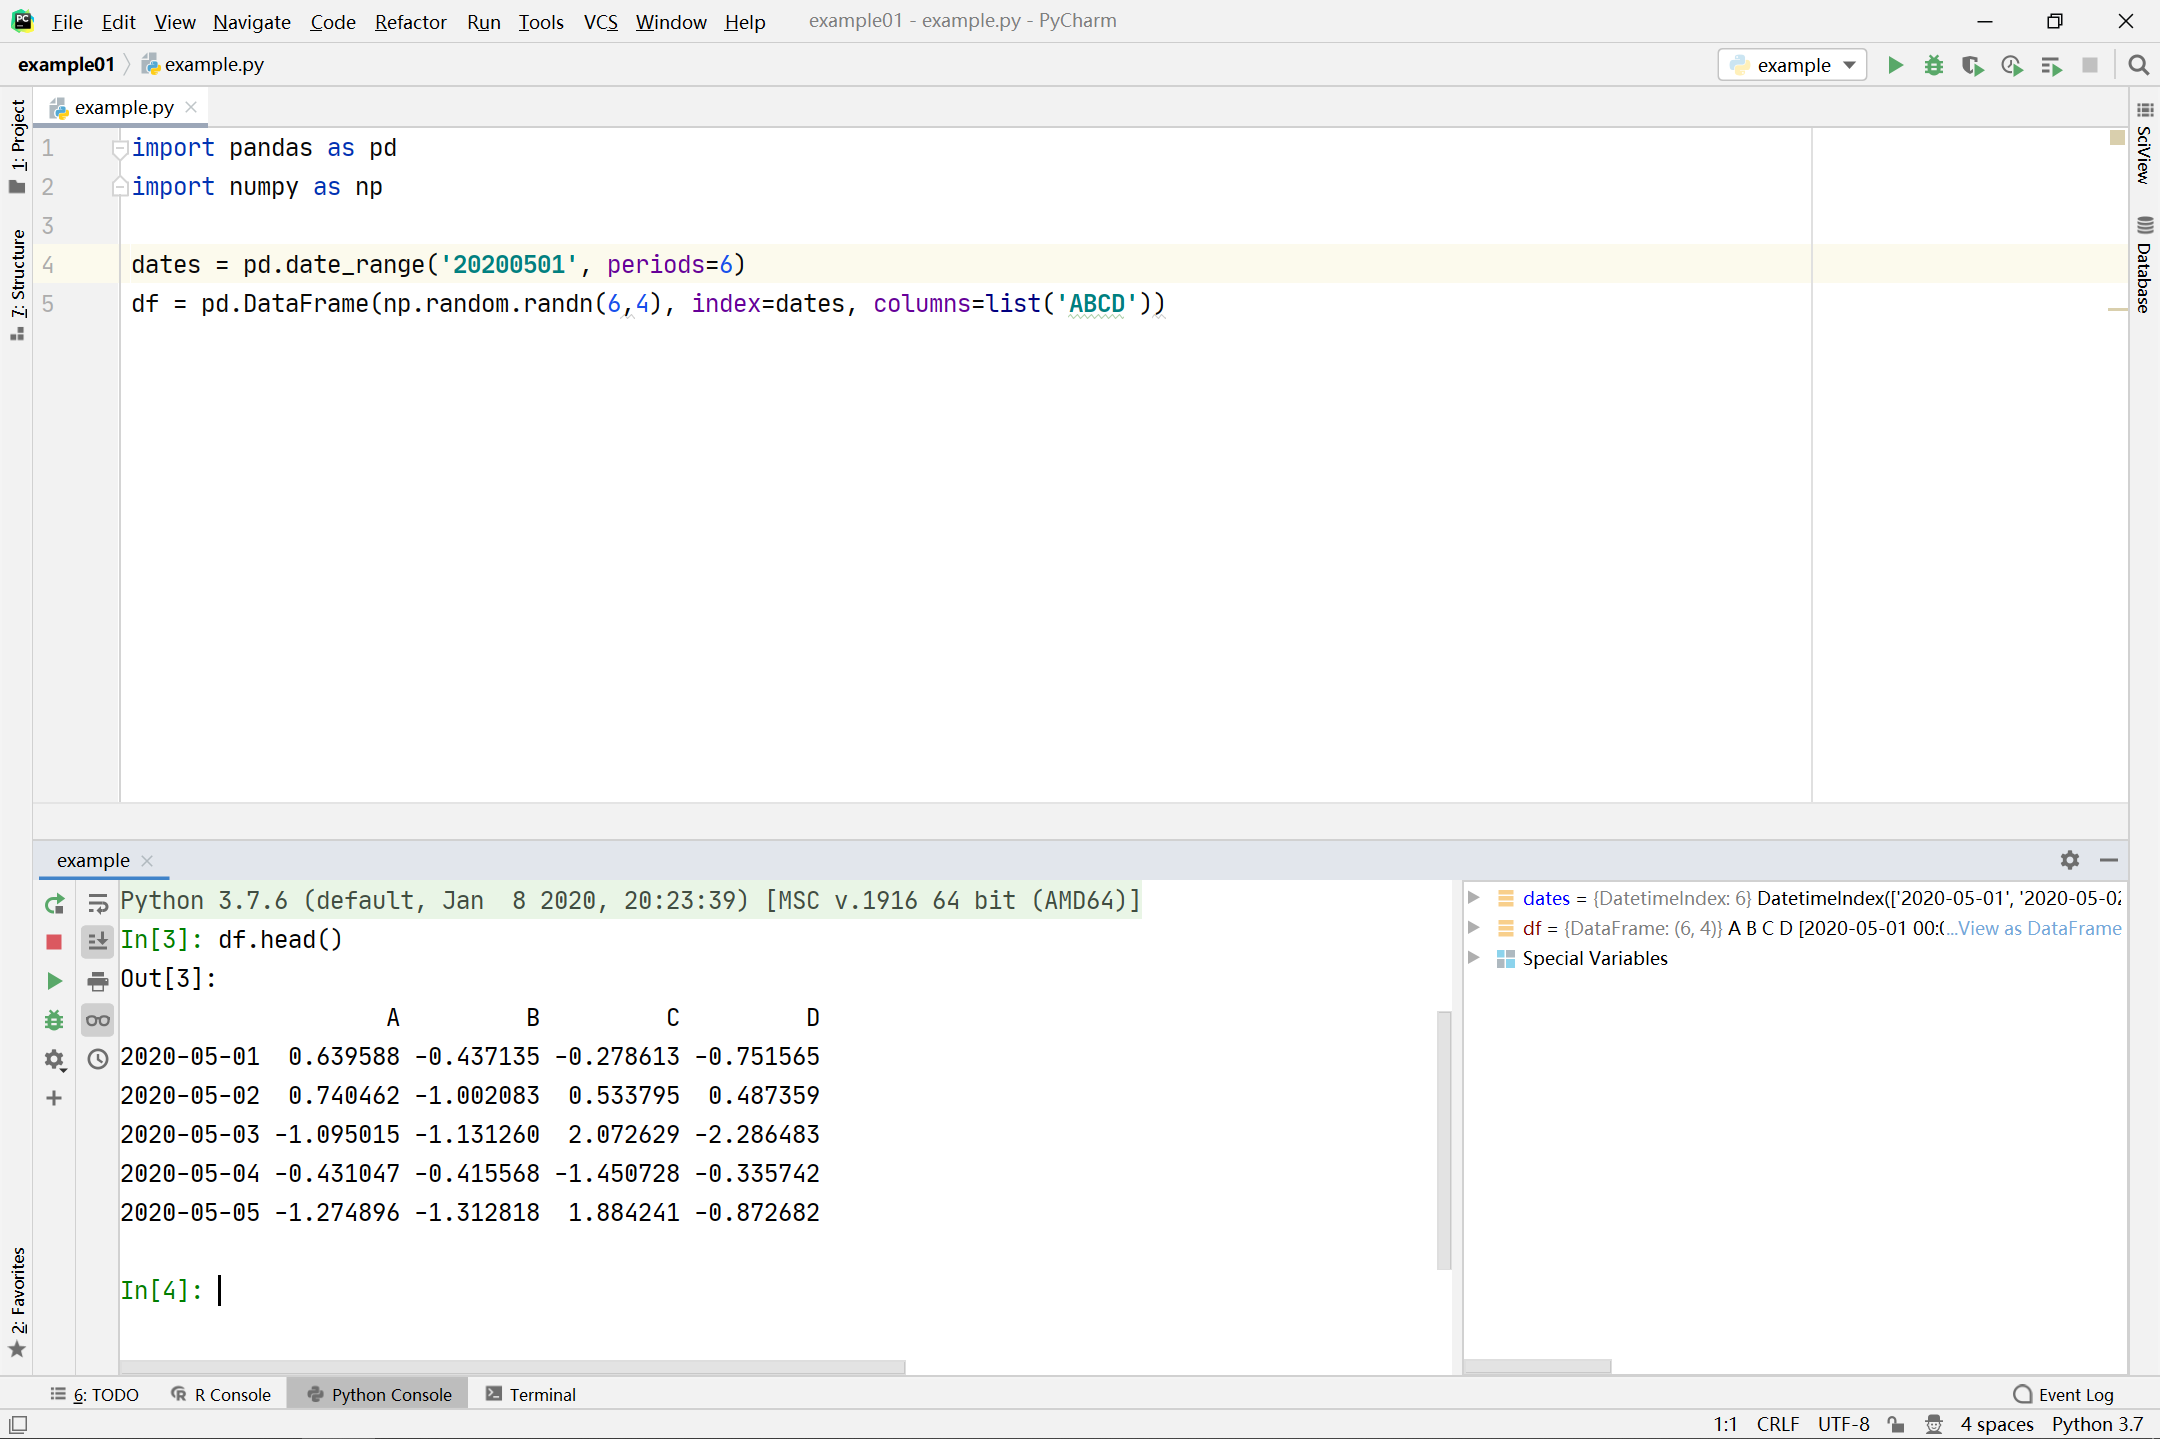Click the console In[4] input prompt
This screenshot has width=2160, height=1439.
pyautogui.click(x=160, y=1290)
